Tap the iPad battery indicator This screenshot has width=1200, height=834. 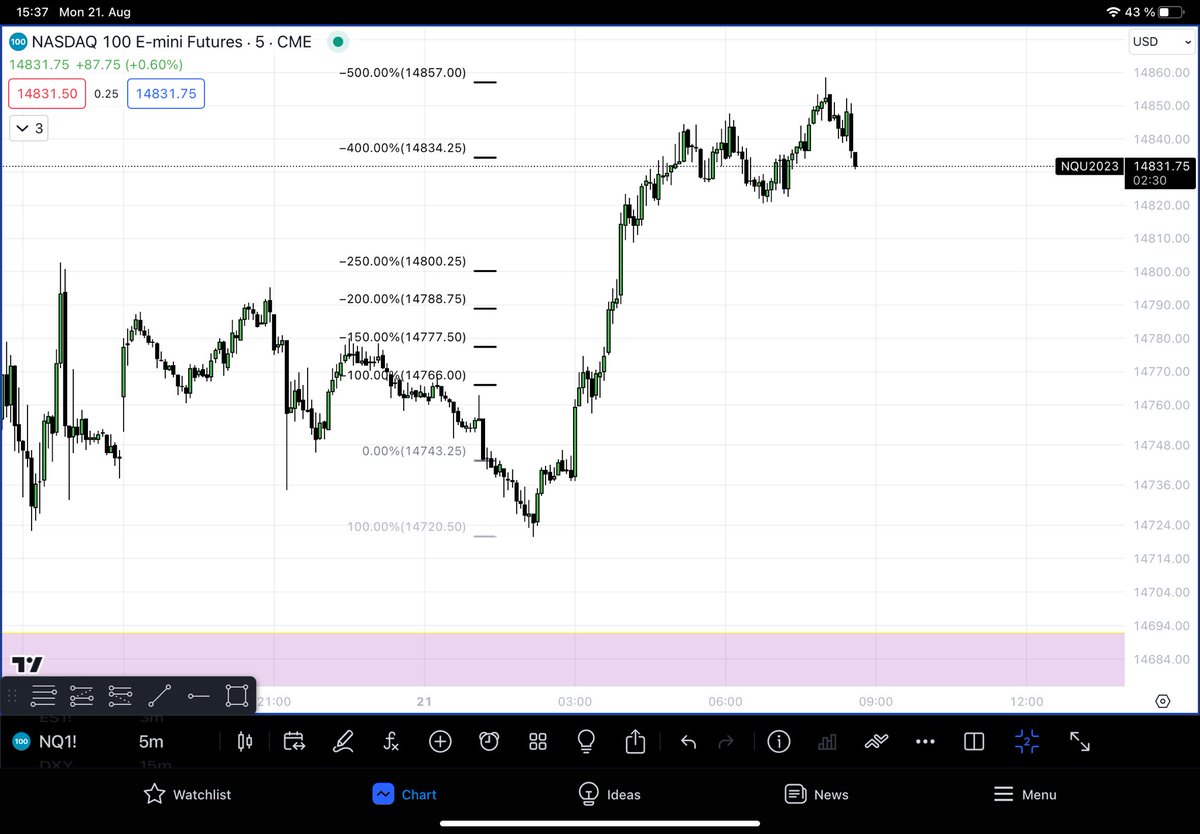pyautogui.click(x=1173, y=11)
